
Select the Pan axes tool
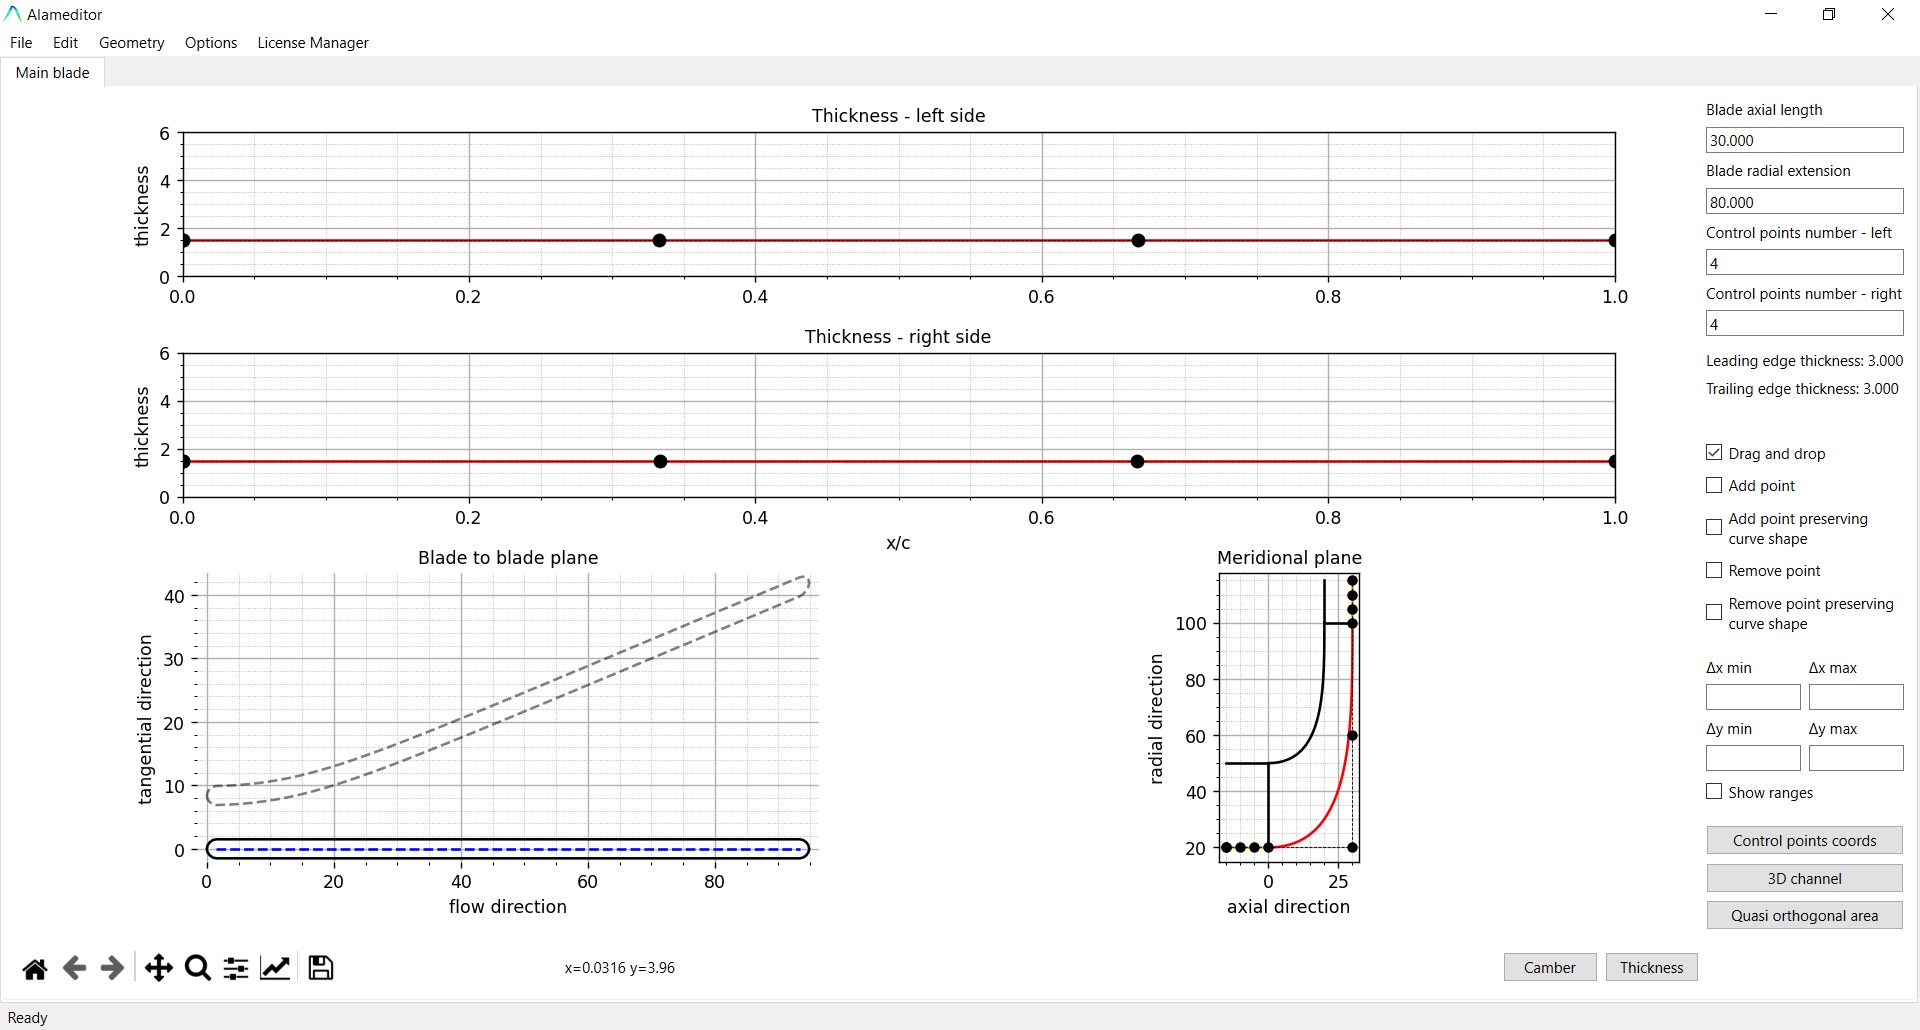158,968
